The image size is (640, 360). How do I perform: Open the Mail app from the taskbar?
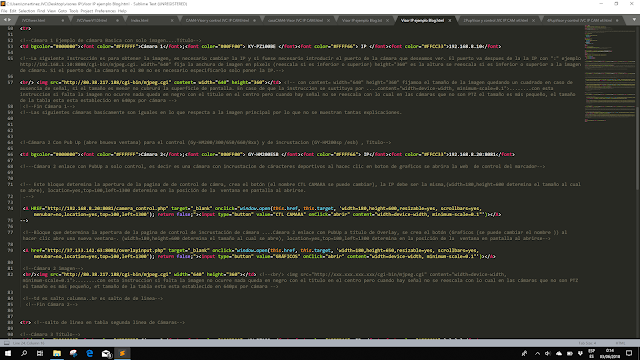point(106,353)
